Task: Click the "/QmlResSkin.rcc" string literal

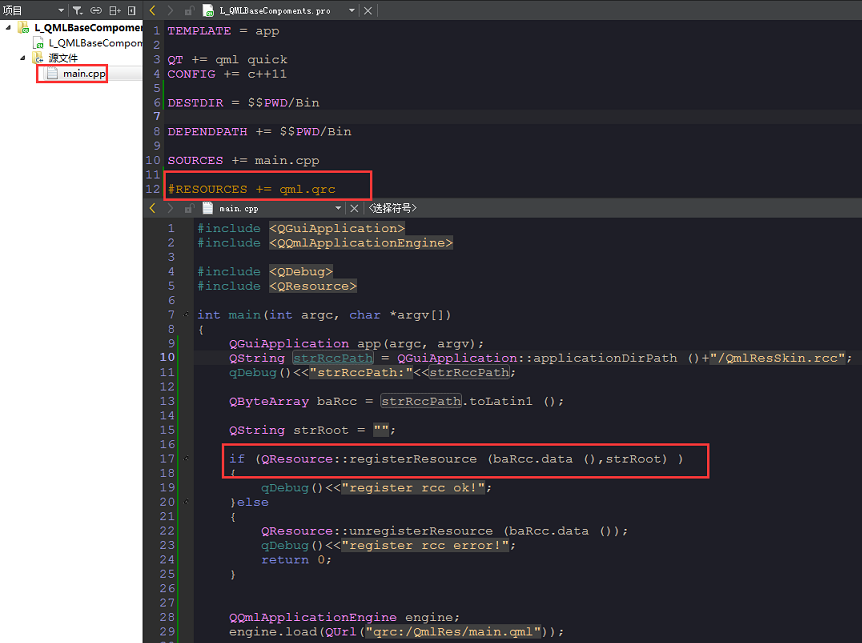Action: pyautogui.click(x=777, y=358)
